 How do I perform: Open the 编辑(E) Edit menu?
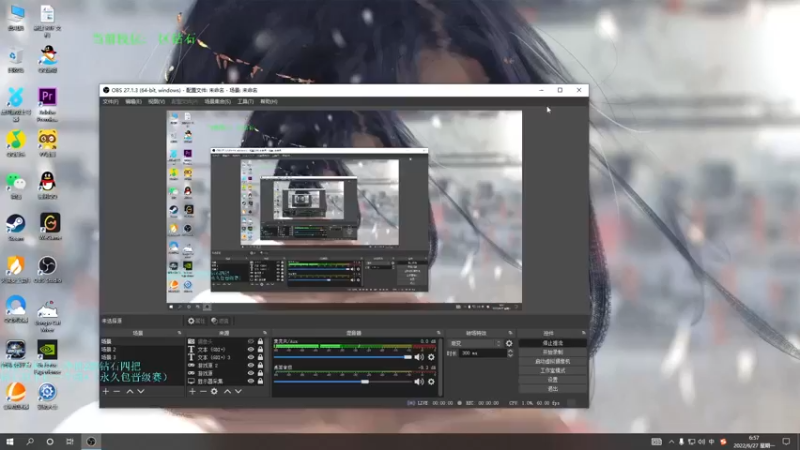[x=134, y=102]
